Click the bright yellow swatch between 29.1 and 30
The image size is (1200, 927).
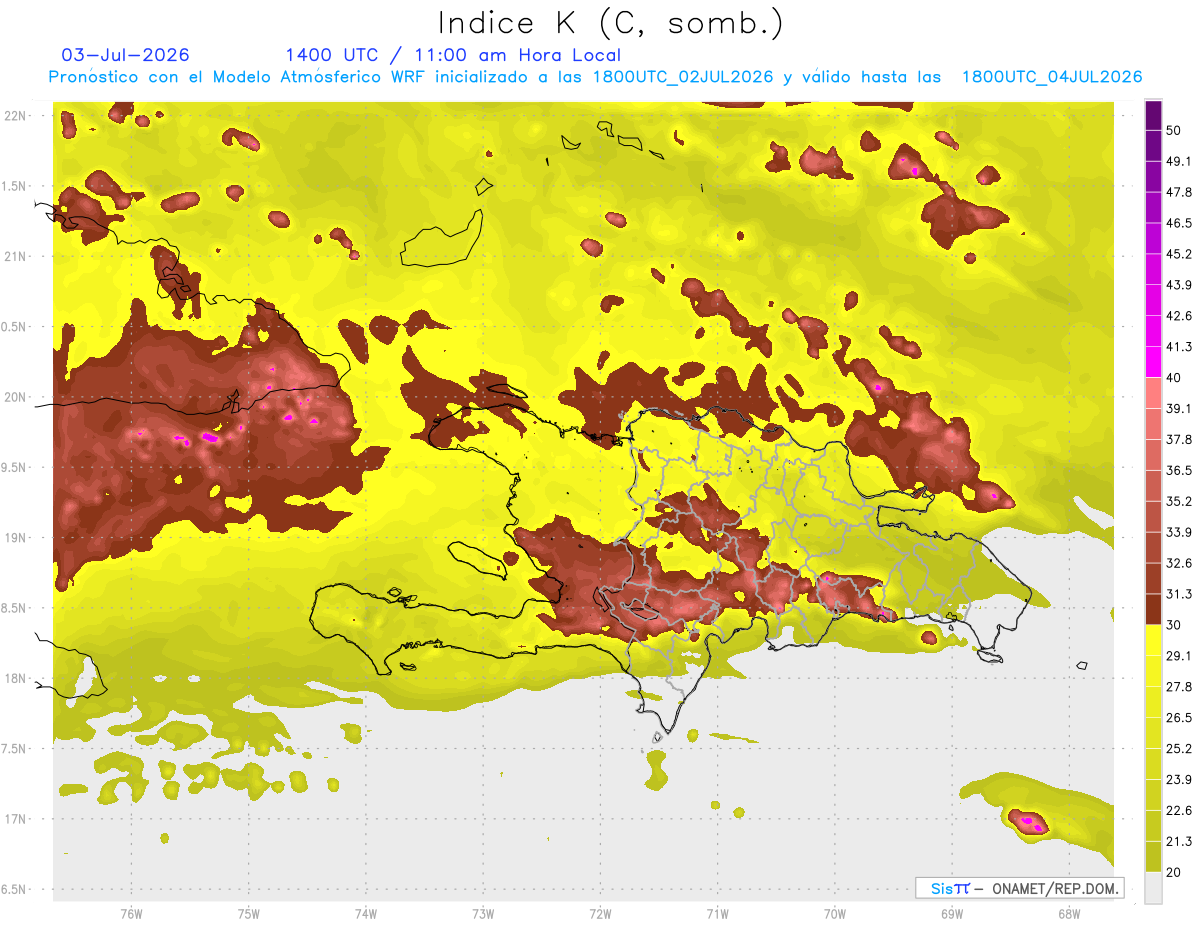[x=1153, y=641]
